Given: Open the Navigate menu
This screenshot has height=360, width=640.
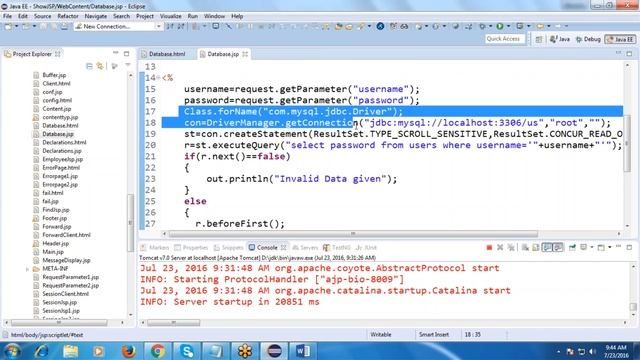Looking at the screenshot, I should pos(96,16).
